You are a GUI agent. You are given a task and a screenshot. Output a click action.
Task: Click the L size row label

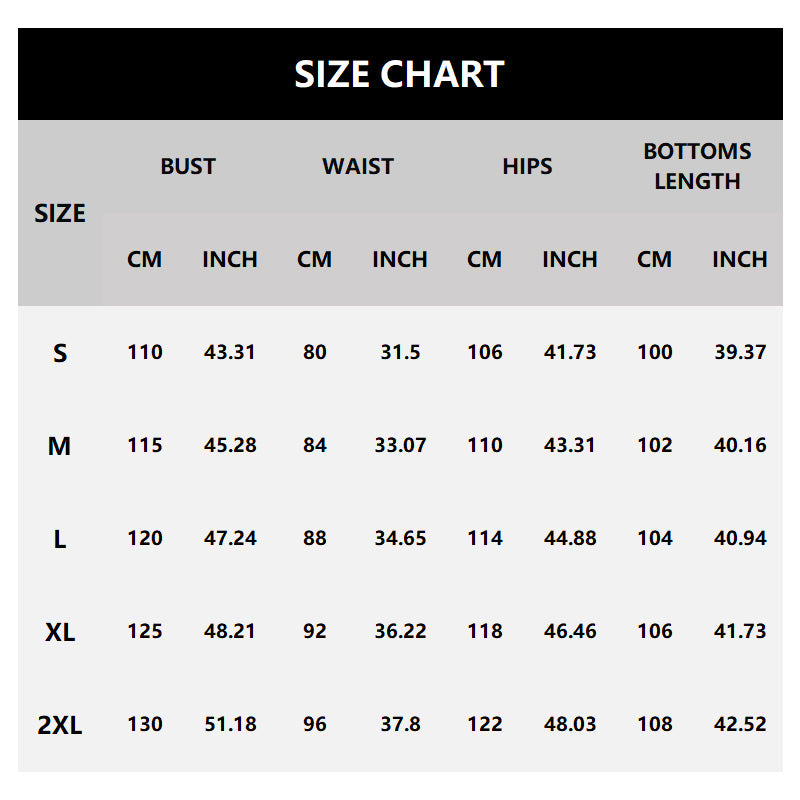point(60,539)
